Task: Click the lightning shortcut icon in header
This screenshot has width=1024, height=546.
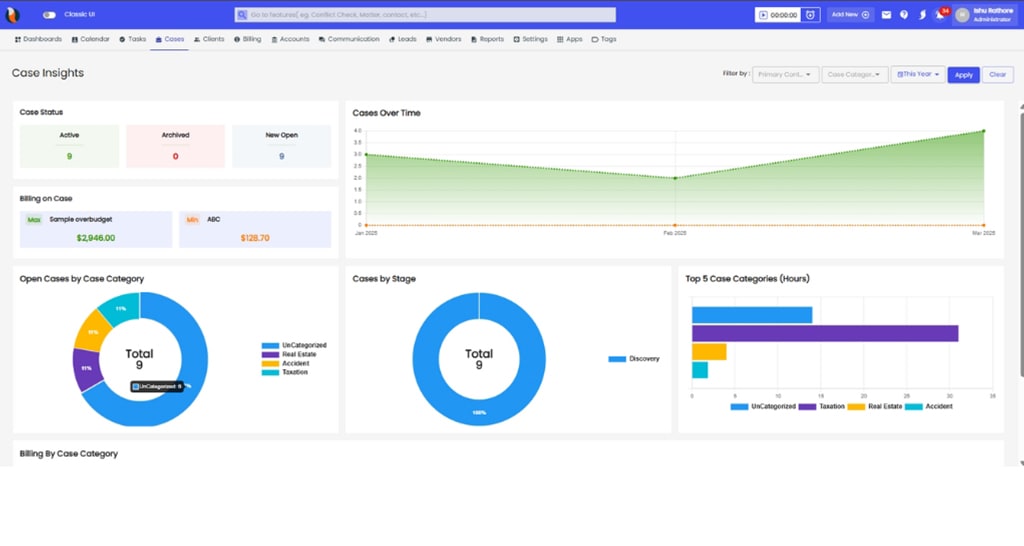Action: tap(922, 15)
